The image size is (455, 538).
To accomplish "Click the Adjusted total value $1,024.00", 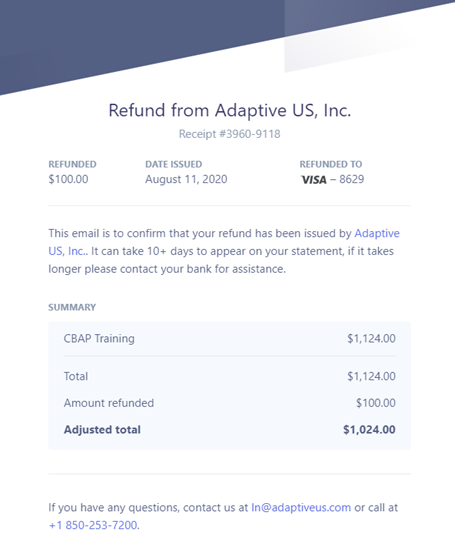I will pyautogui.click(x=369, y=430).
